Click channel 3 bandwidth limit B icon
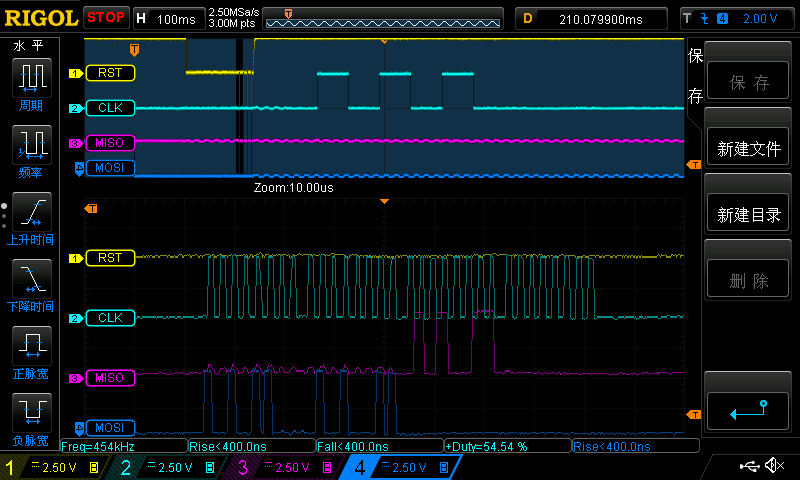This screenshot has height=480, width=800. tap(327, 467)
